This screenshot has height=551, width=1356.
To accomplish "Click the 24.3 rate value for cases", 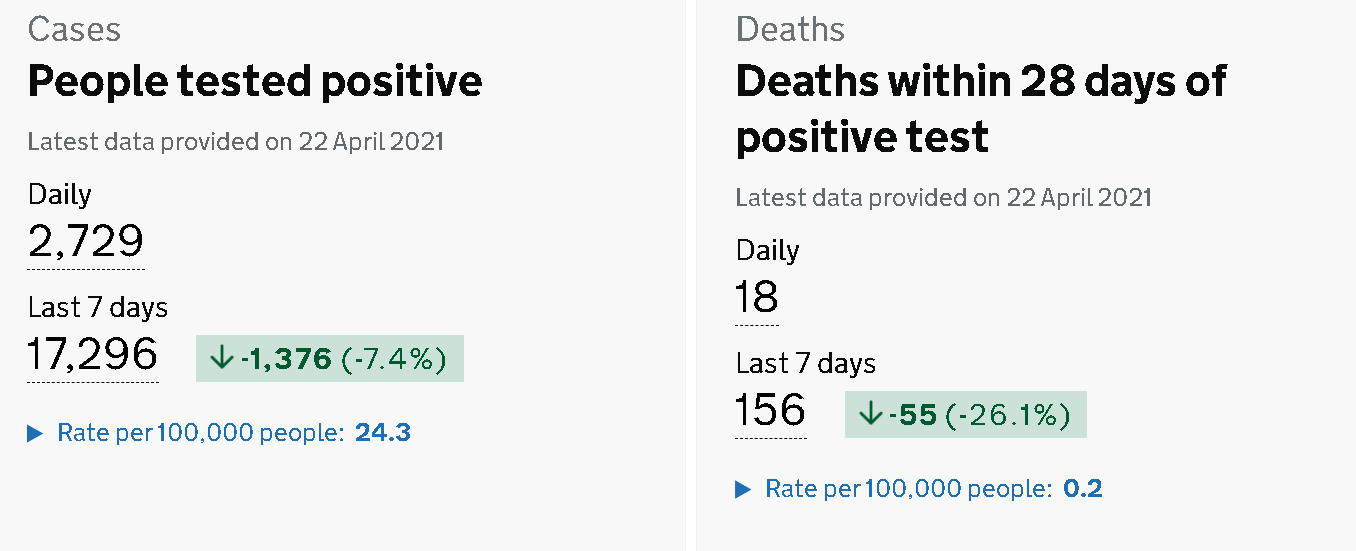I will (x=383, y=433).
